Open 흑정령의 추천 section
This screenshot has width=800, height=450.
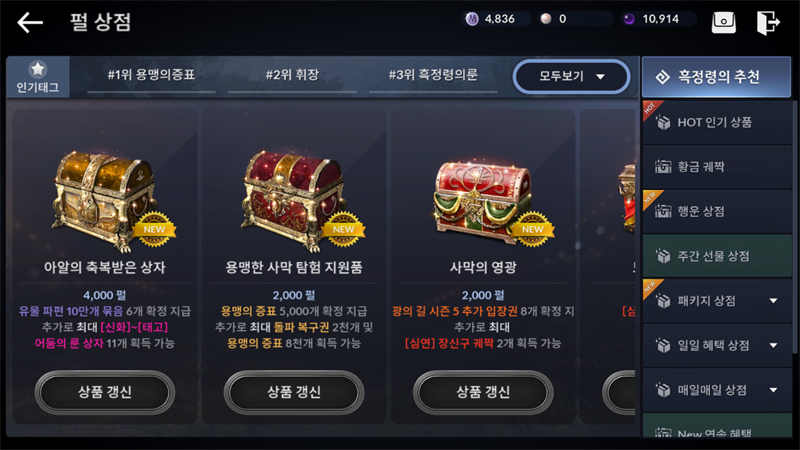[716, 77]
